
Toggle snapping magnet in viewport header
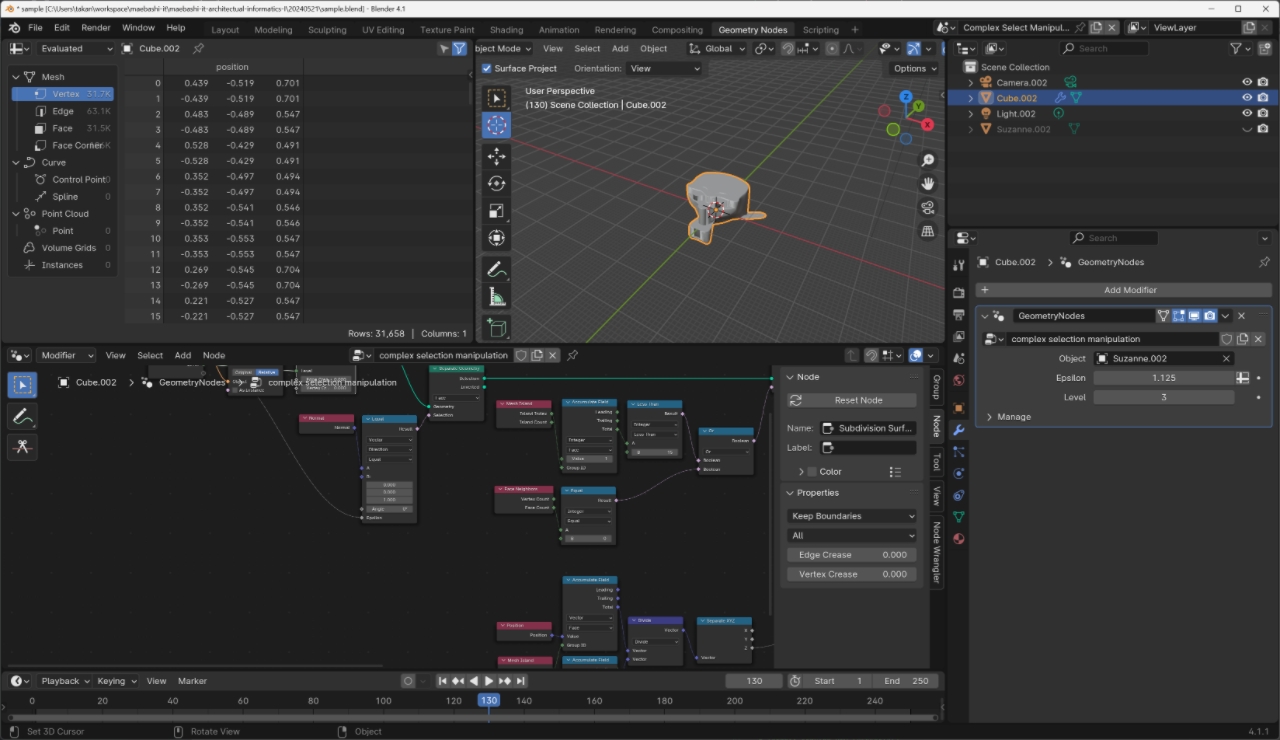pyautogui.click(x=788, y=48)
